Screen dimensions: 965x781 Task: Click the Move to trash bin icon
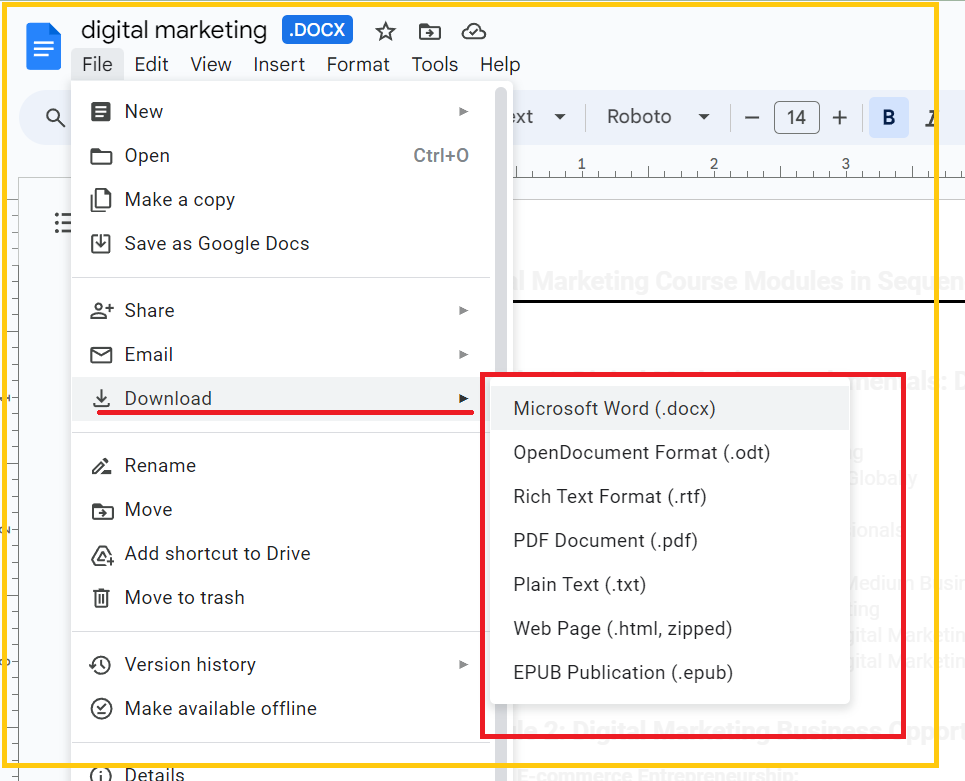[x=101, y=598]
